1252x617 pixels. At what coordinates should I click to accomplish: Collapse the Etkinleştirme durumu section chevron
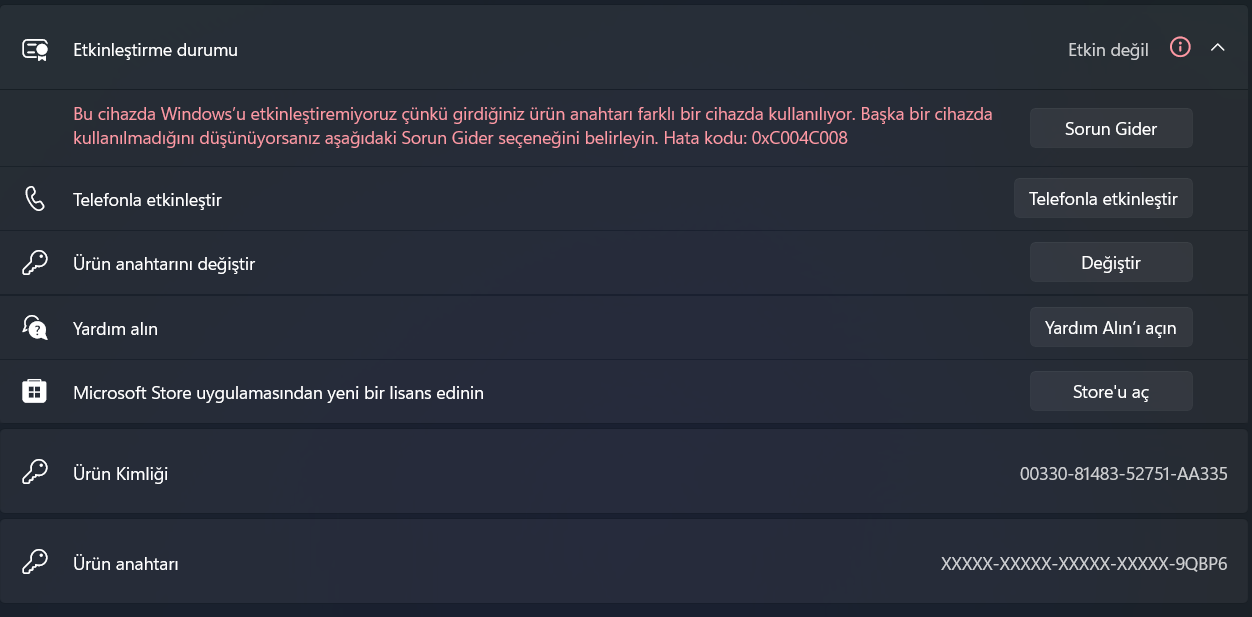click(1217, 48)
